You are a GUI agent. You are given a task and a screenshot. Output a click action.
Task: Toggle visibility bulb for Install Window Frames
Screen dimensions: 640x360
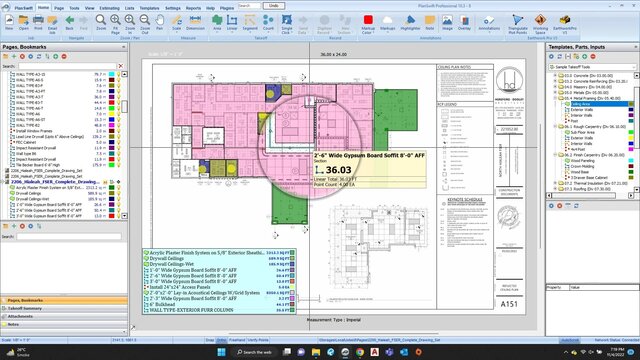(x=119, y=131)
